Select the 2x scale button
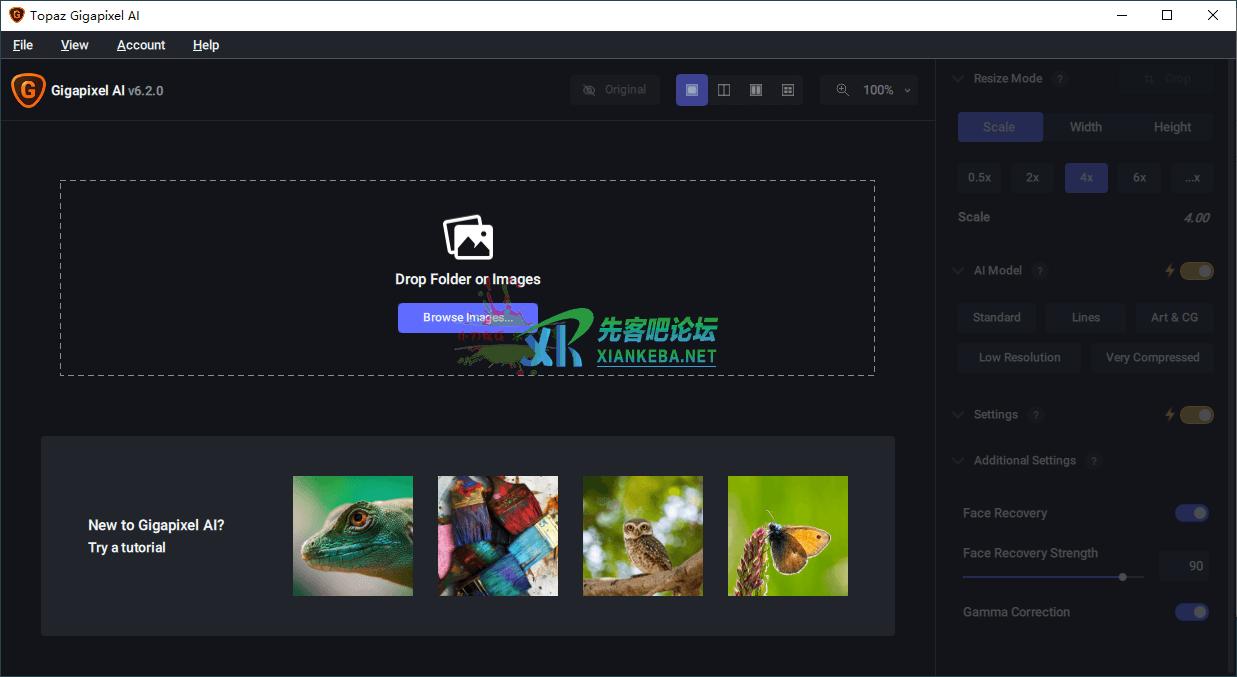The height and width of the screenshot is (677, 1237). [x=1032, y=177]
